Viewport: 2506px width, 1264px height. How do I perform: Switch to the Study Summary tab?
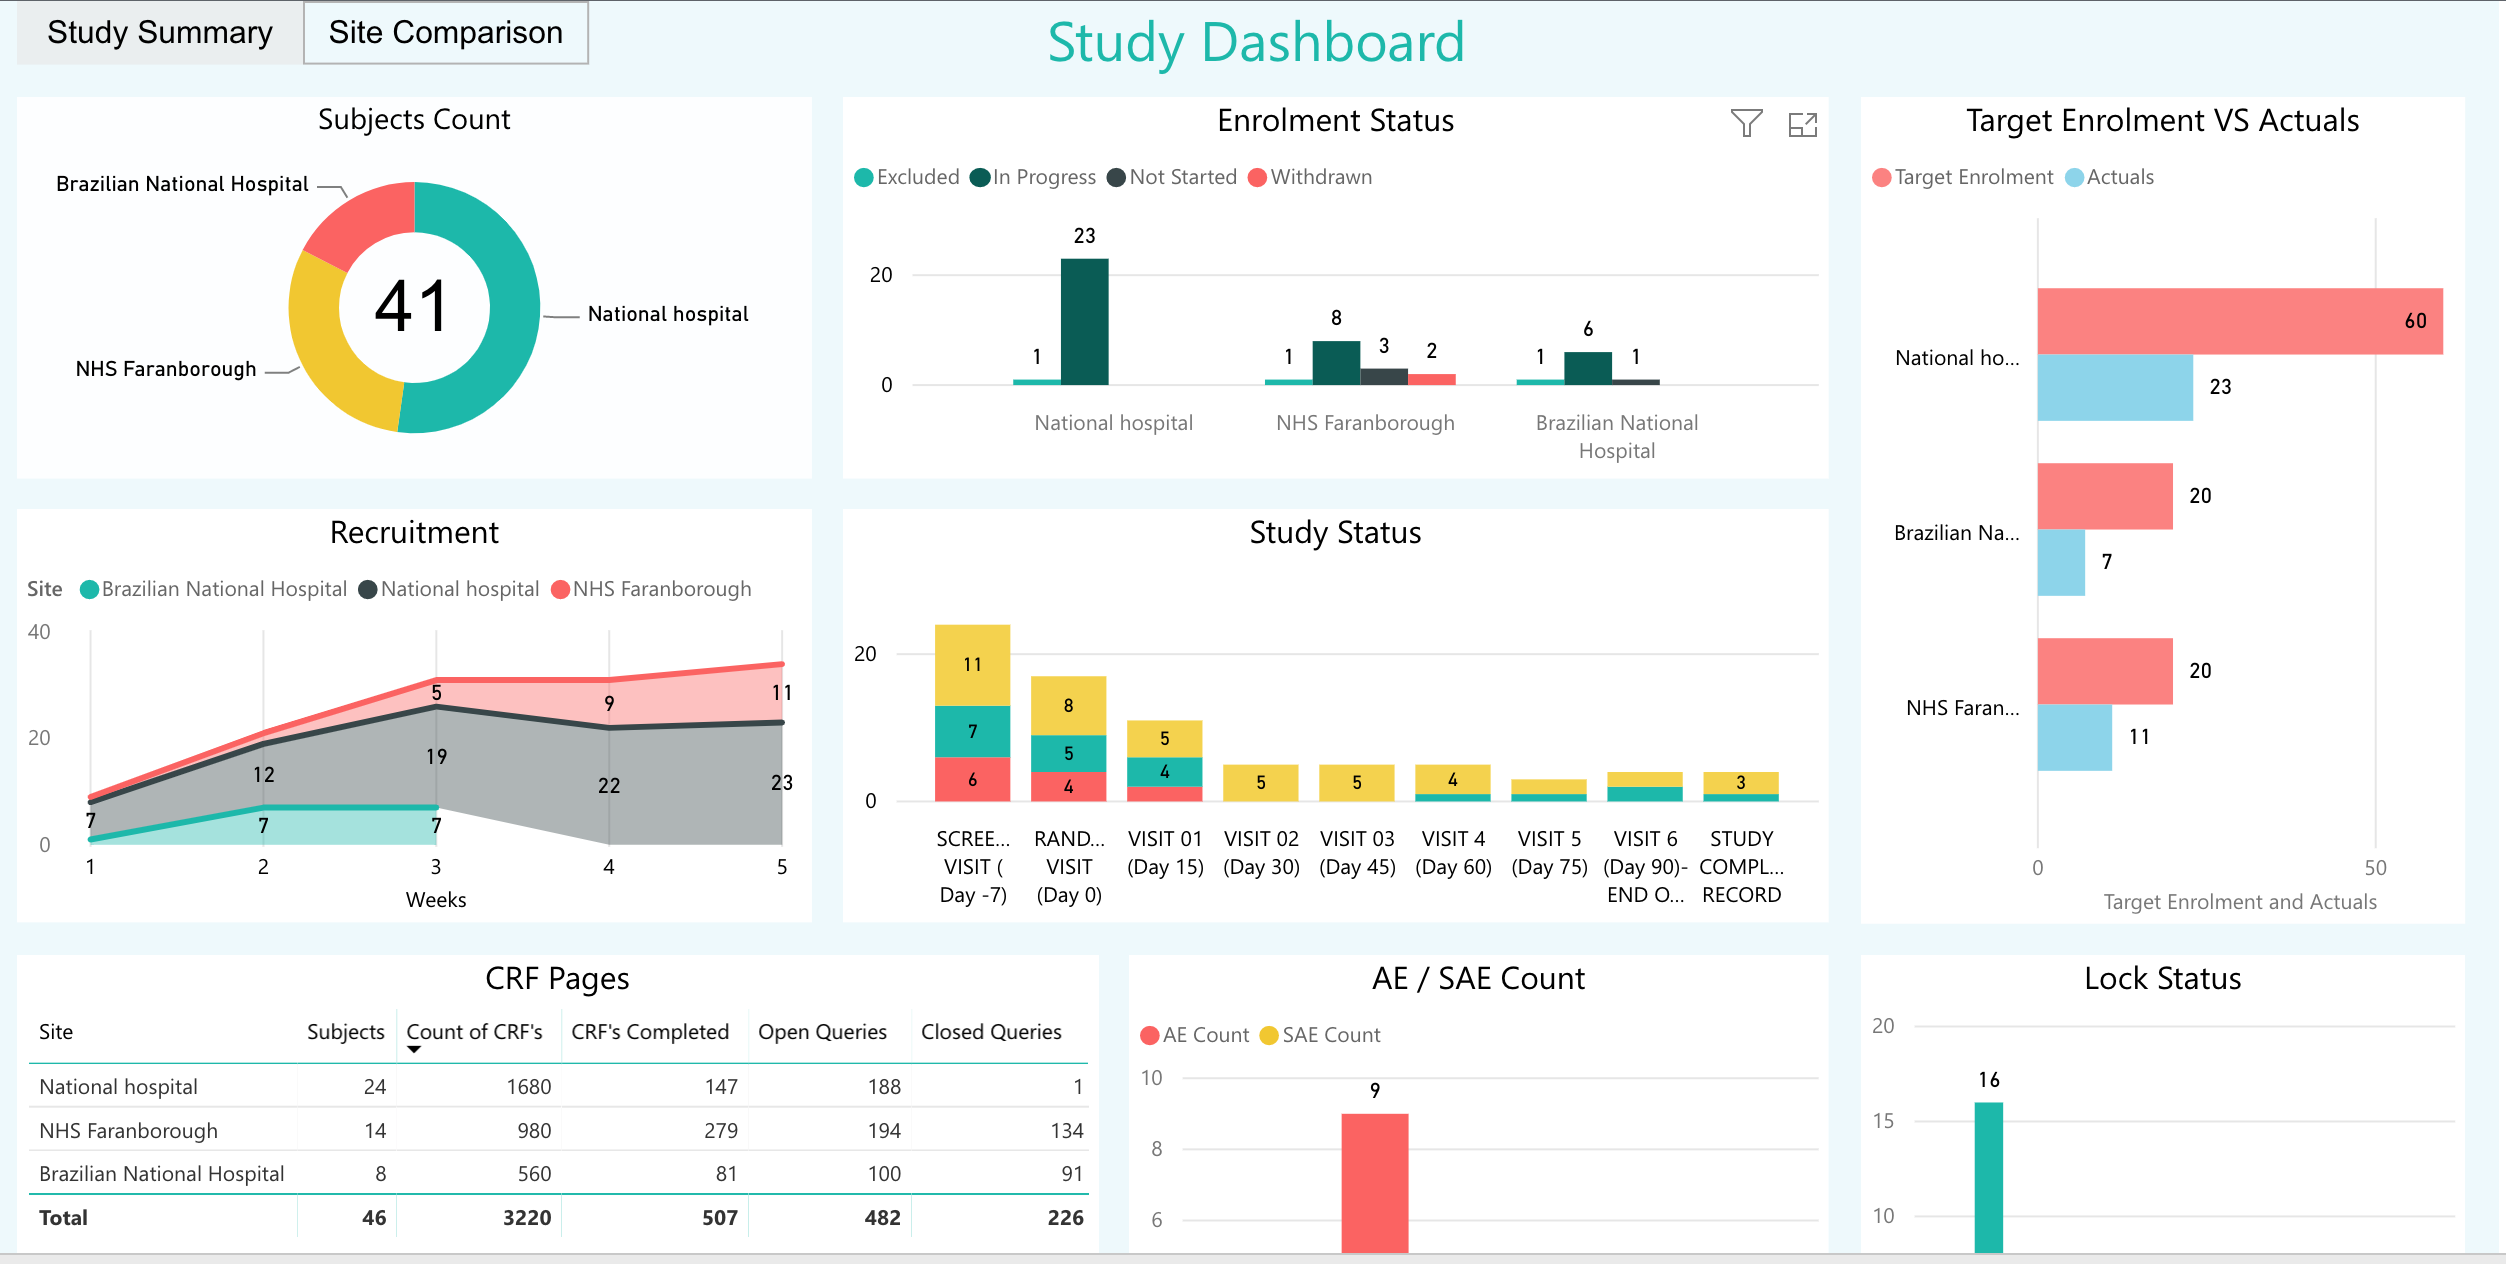click(x=160, y=33)
